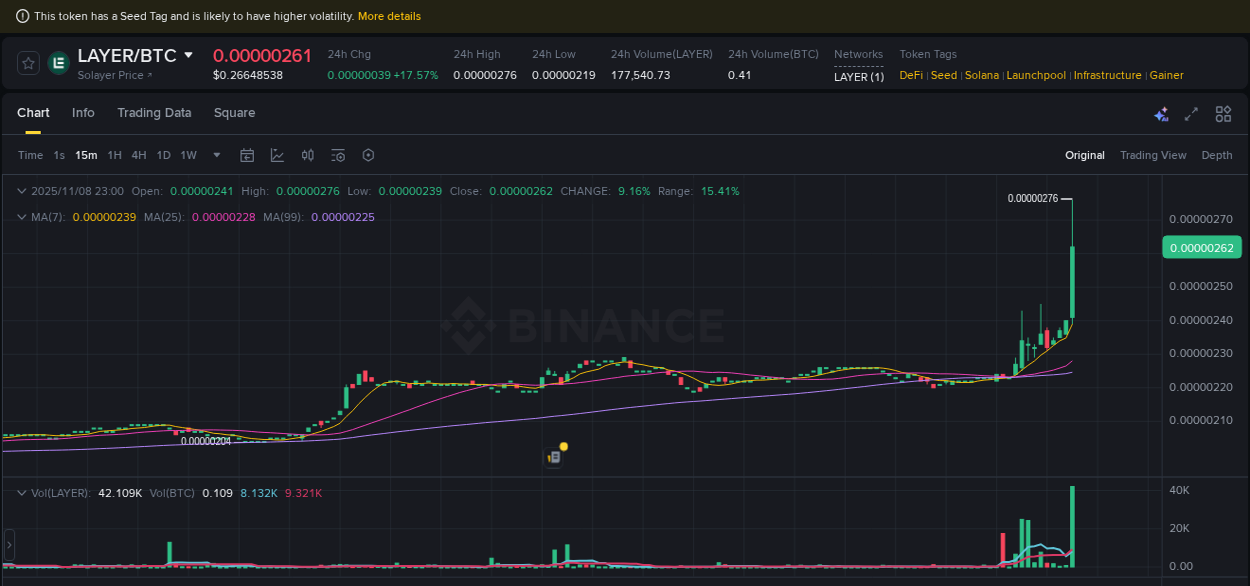The image size is (1250, 586).
Task: Open extra timeframe intervals dropdown arrow
Action: tap(216, 155)
